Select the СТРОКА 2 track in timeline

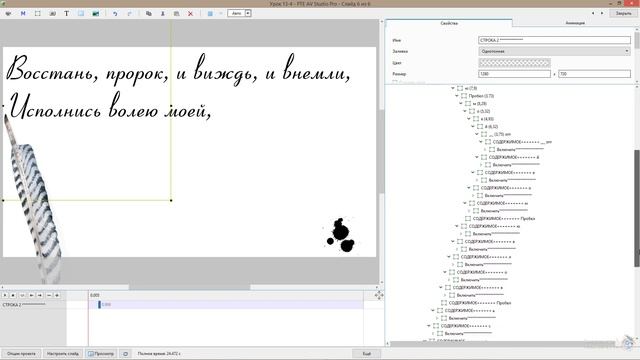click(33, 304)
